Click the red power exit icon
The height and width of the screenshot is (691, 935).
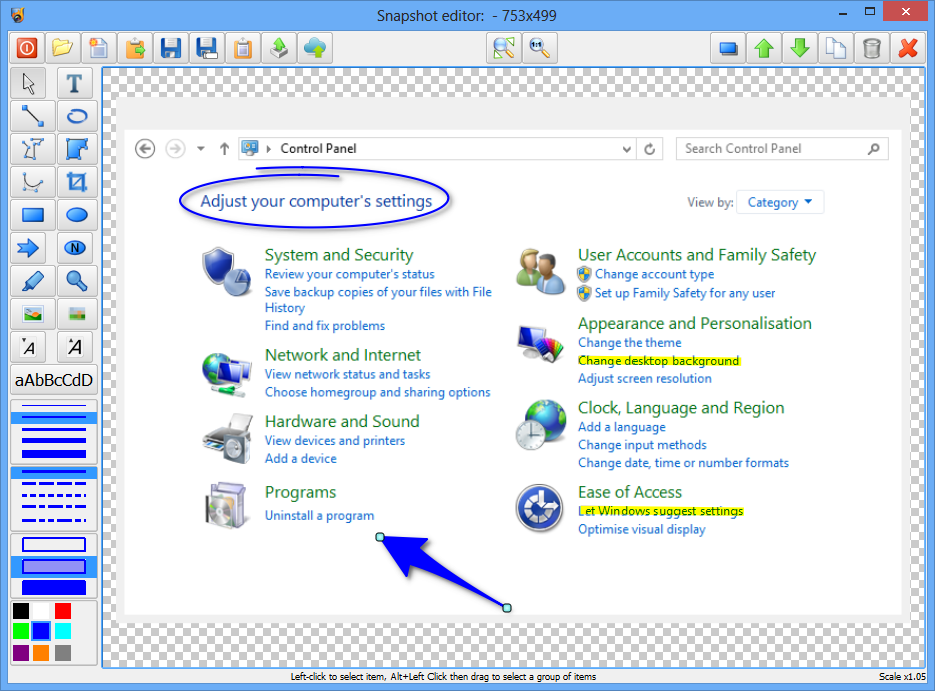click(x=27, y=48)
